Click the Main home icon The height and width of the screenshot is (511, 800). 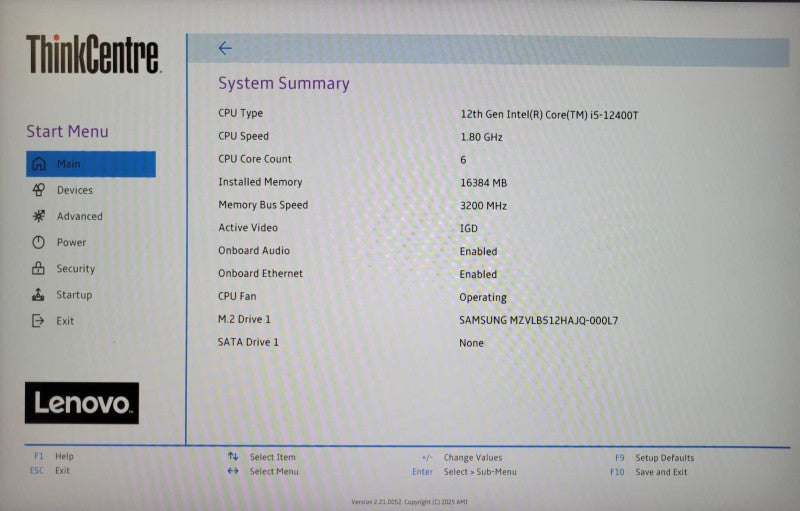coord(39,164)
